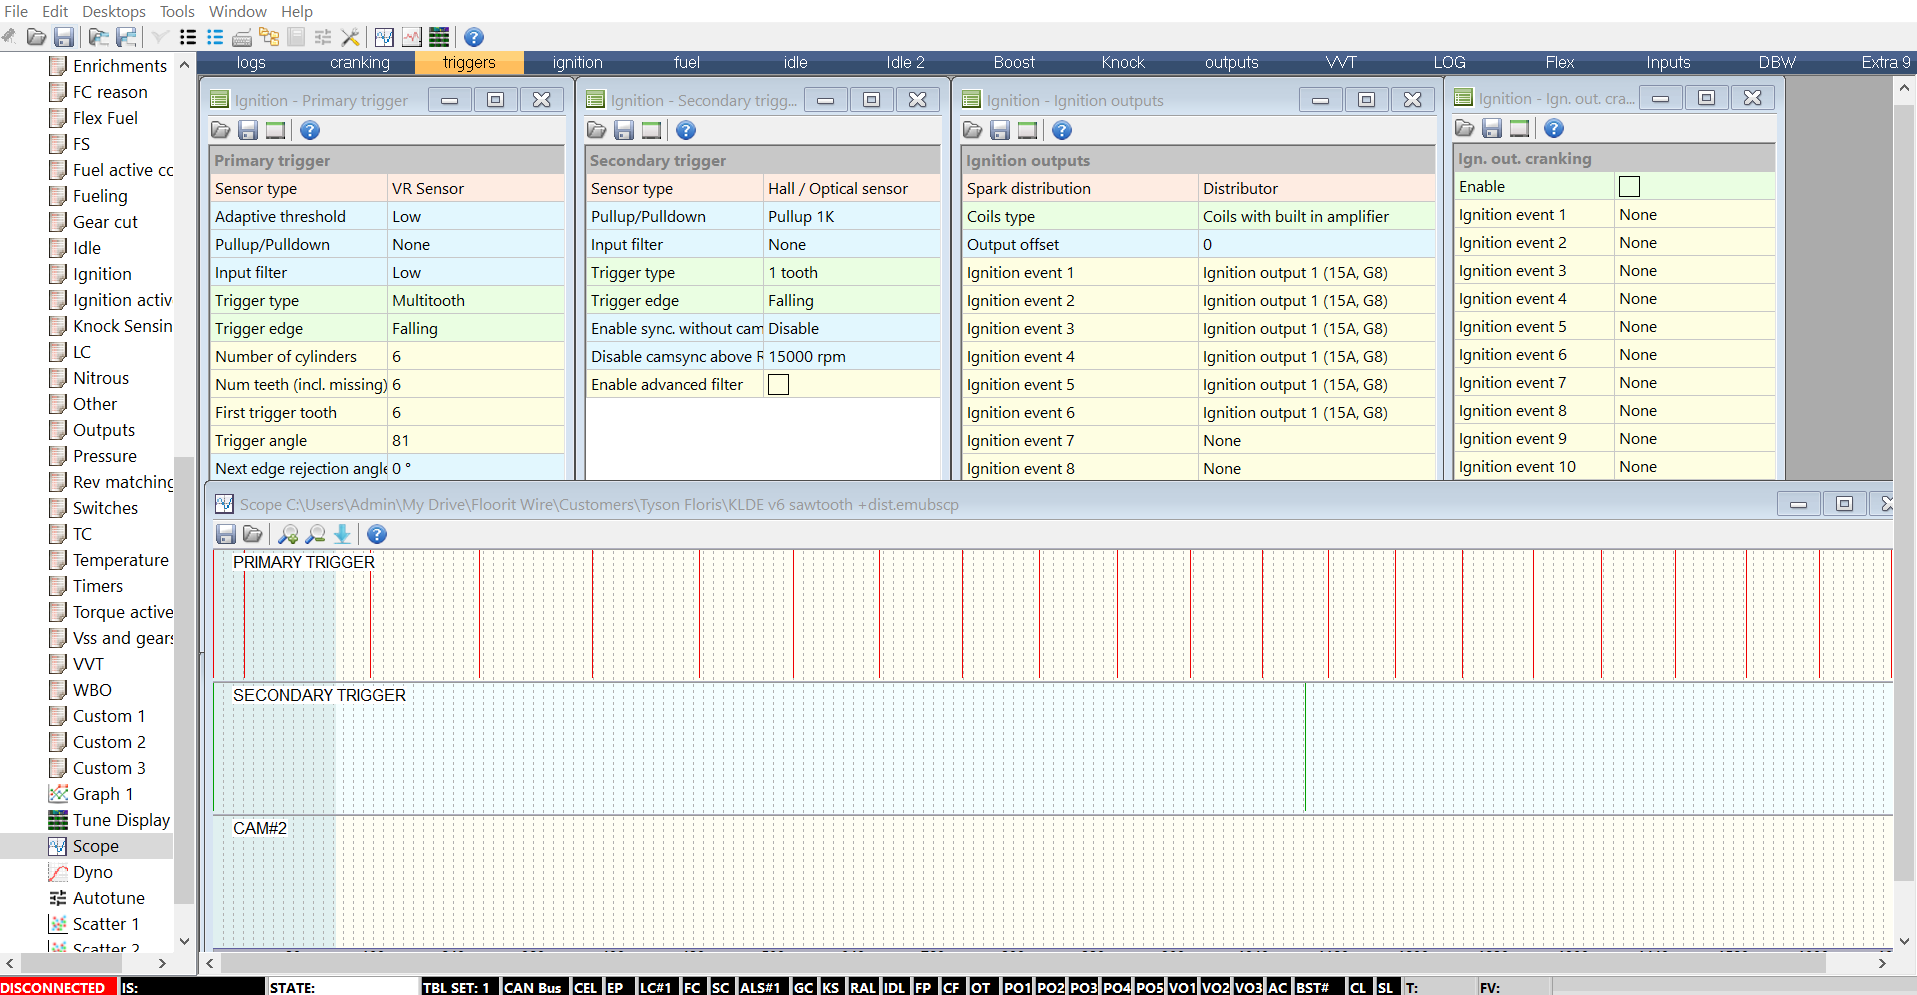Viewport: 1917px width, 995px height.
Task: Click the red graph log icon
Action: [x=412, y=37]
